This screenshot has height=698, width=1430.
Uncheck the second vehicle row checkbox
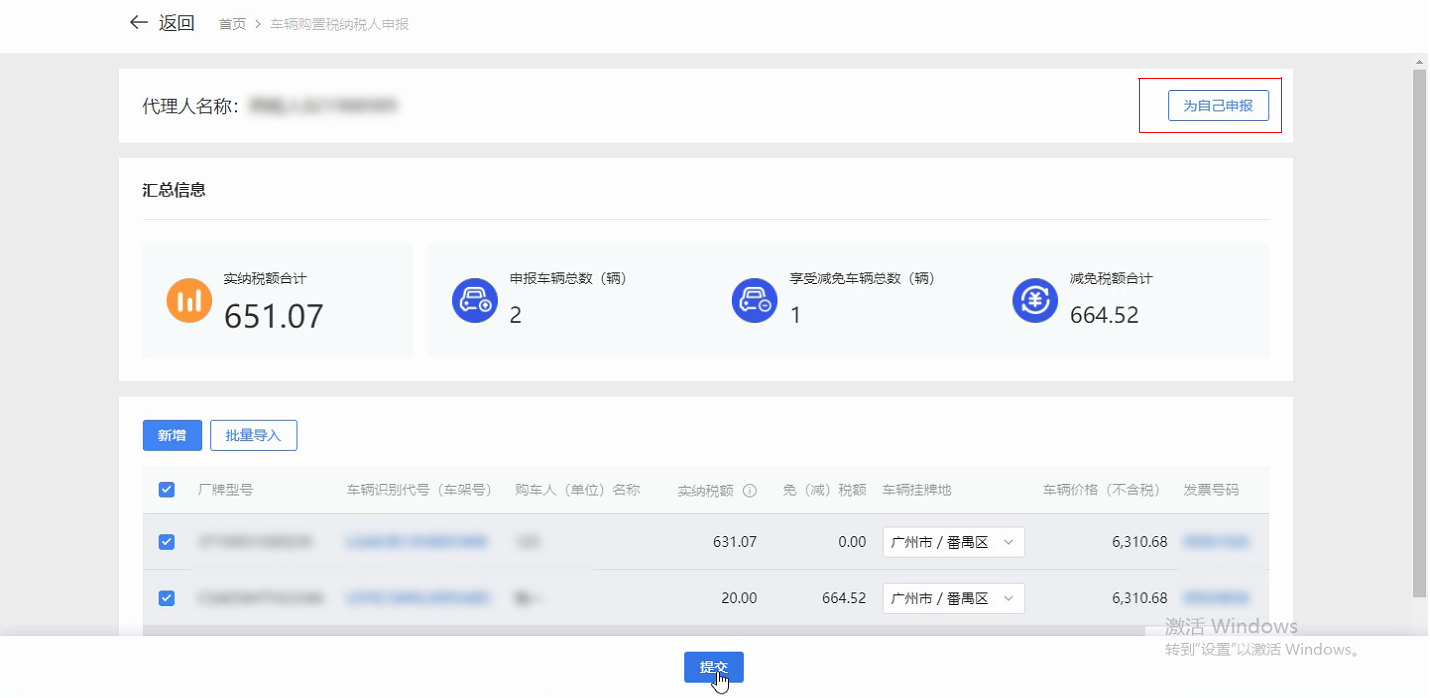pos(167,598)
